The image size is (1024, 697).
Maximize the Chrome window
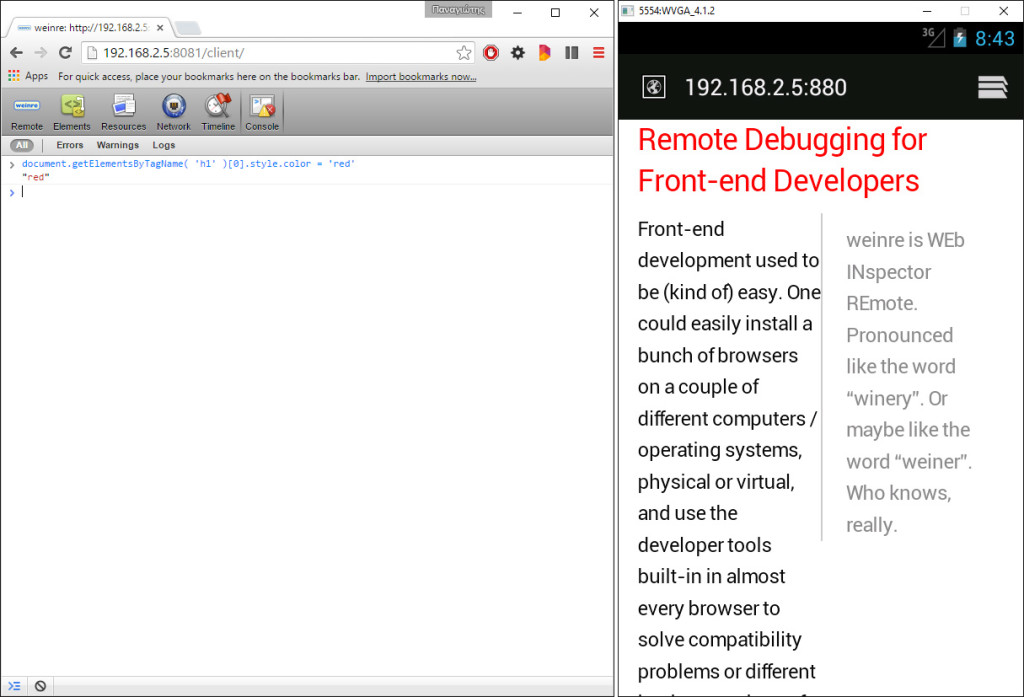[x=555, y=12]
